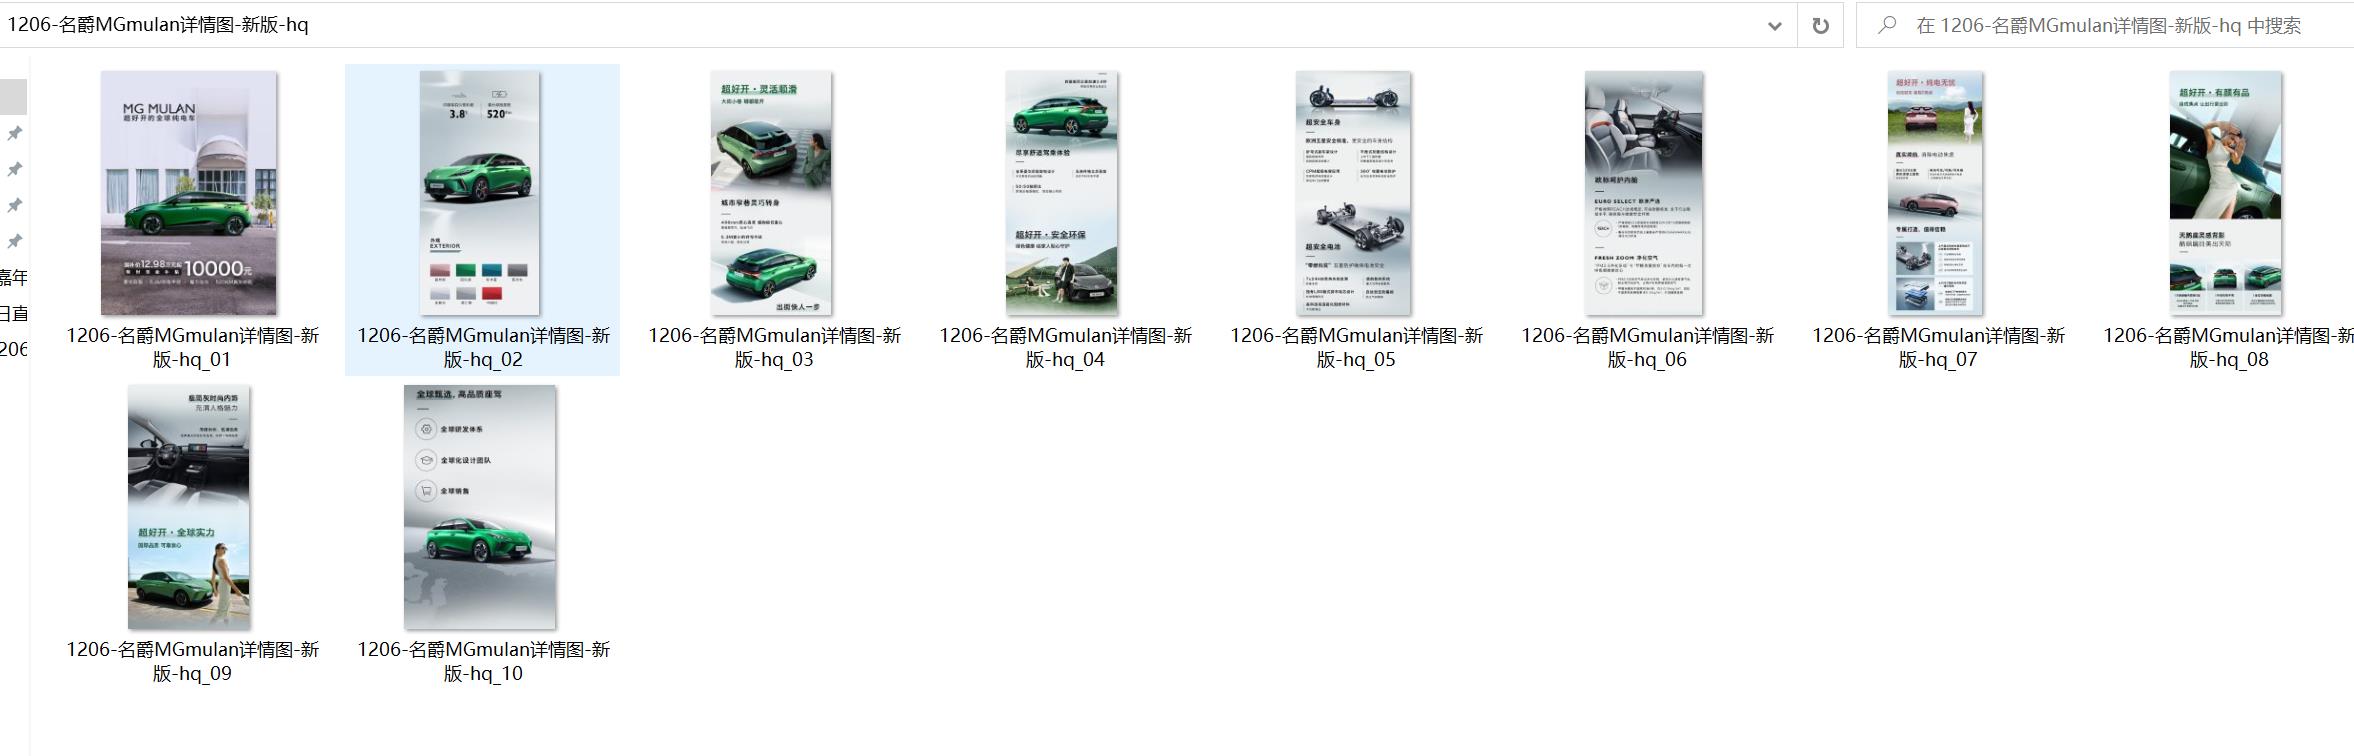The image size is (2354, 756).
Task: Click the address bar folder path
Action: 158,25
